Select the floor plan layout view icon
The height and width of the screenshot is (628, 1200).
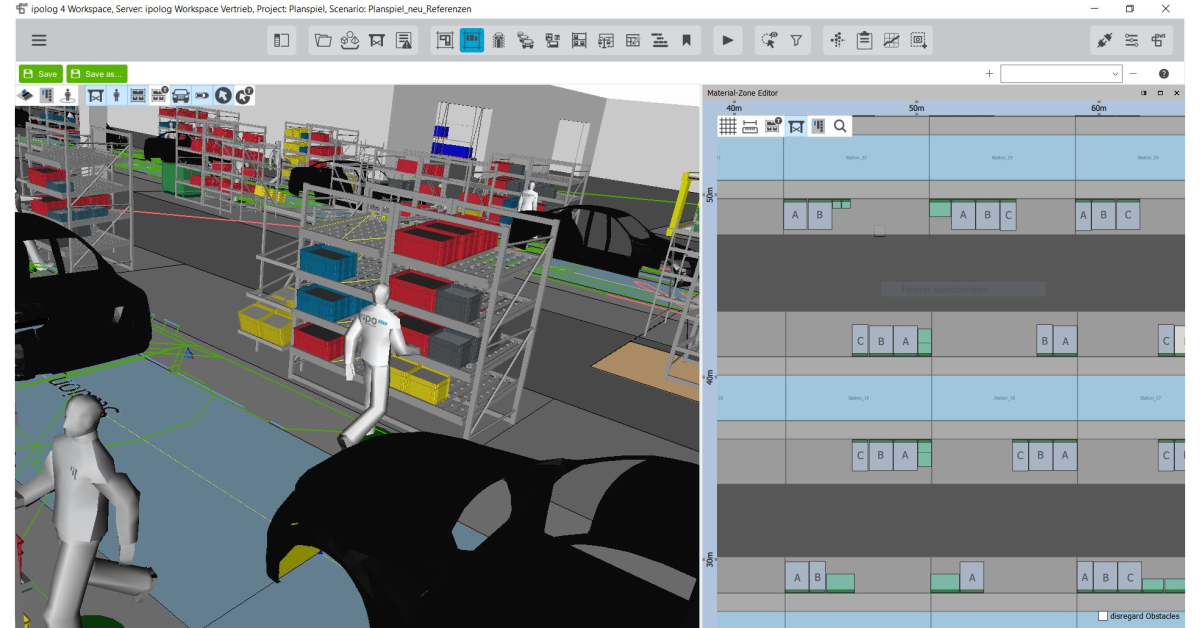coord(445,41)
